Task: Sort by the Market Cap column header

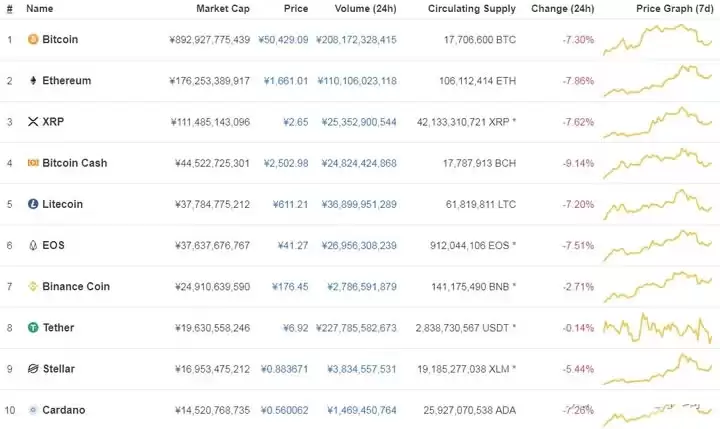Action: (222, 9)
